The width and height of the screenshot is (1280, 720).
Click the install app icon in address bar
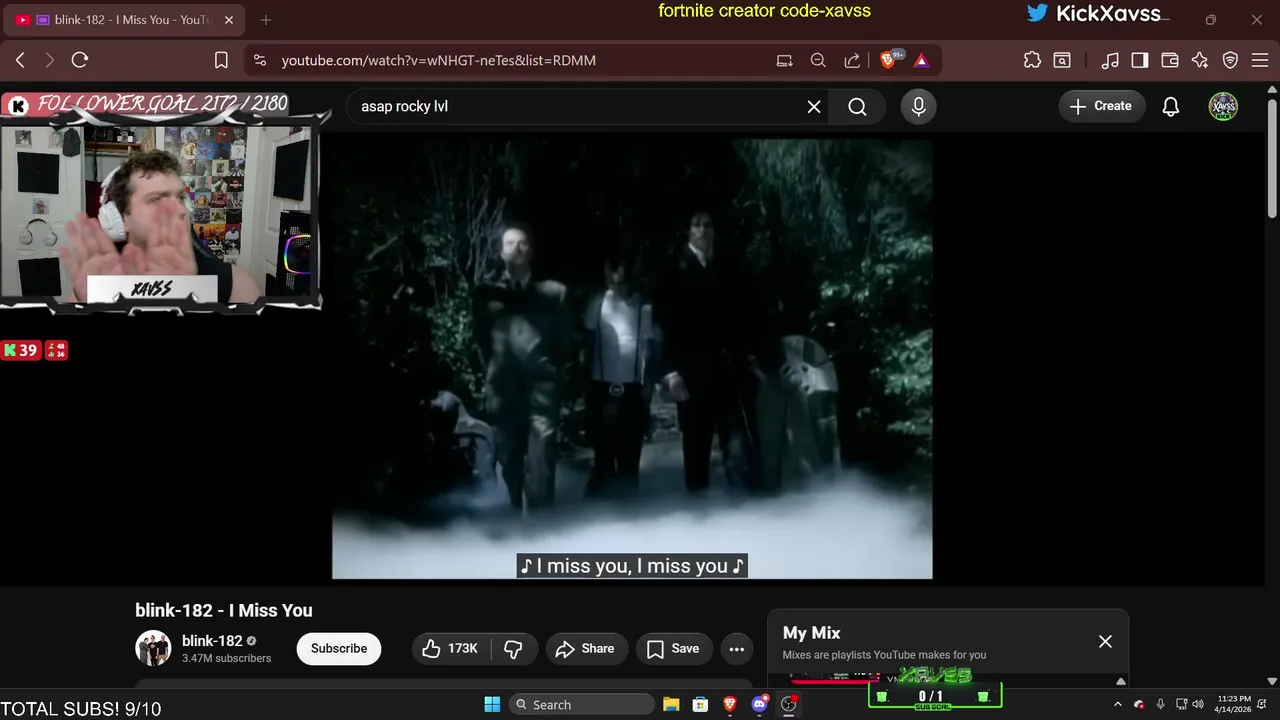785,60
